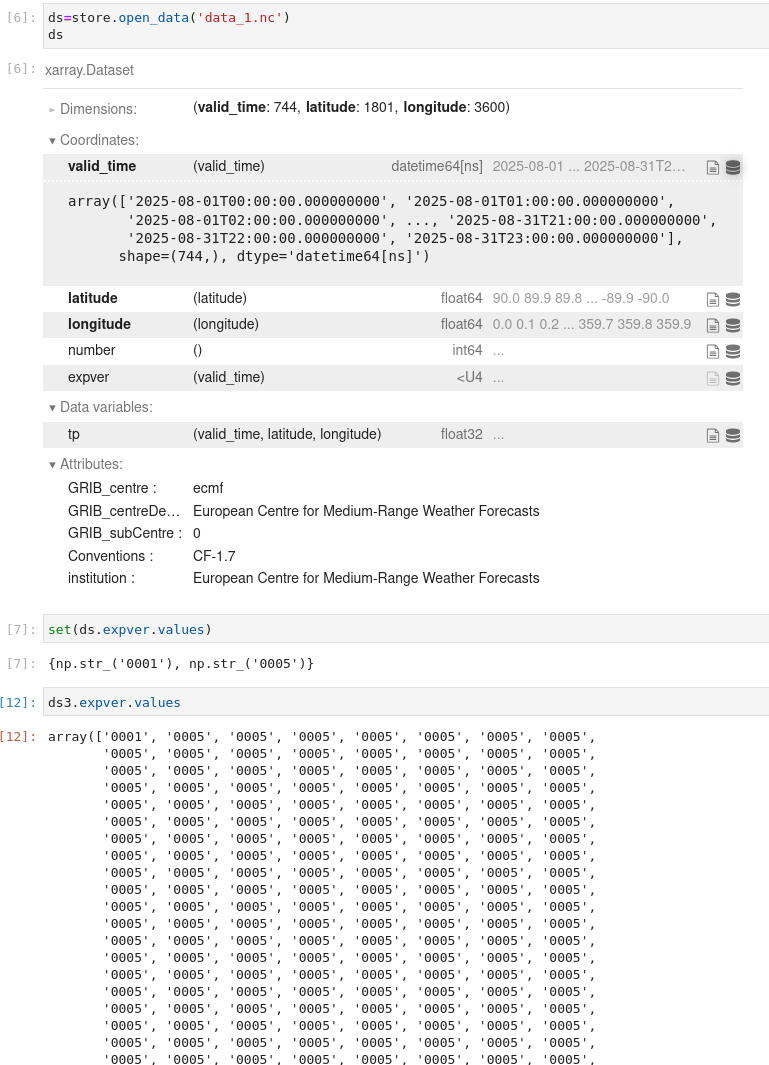Toggle data repr icon for valid_time
Screen dimensions: 769x1065
(x=733, y=167)
